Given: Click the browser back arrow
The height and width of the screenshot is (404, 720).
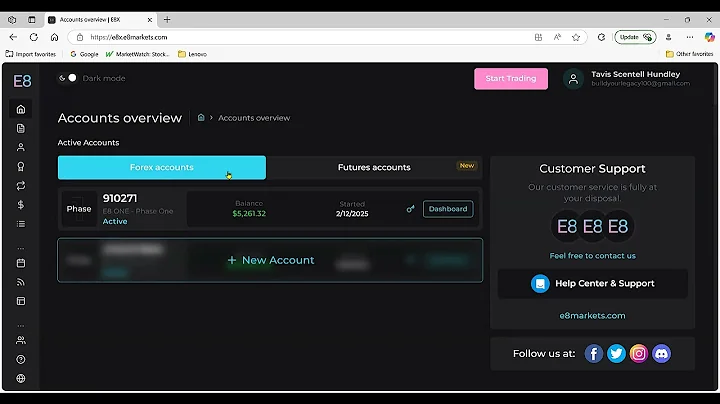Looking at the screenshot, I should 13,37.
